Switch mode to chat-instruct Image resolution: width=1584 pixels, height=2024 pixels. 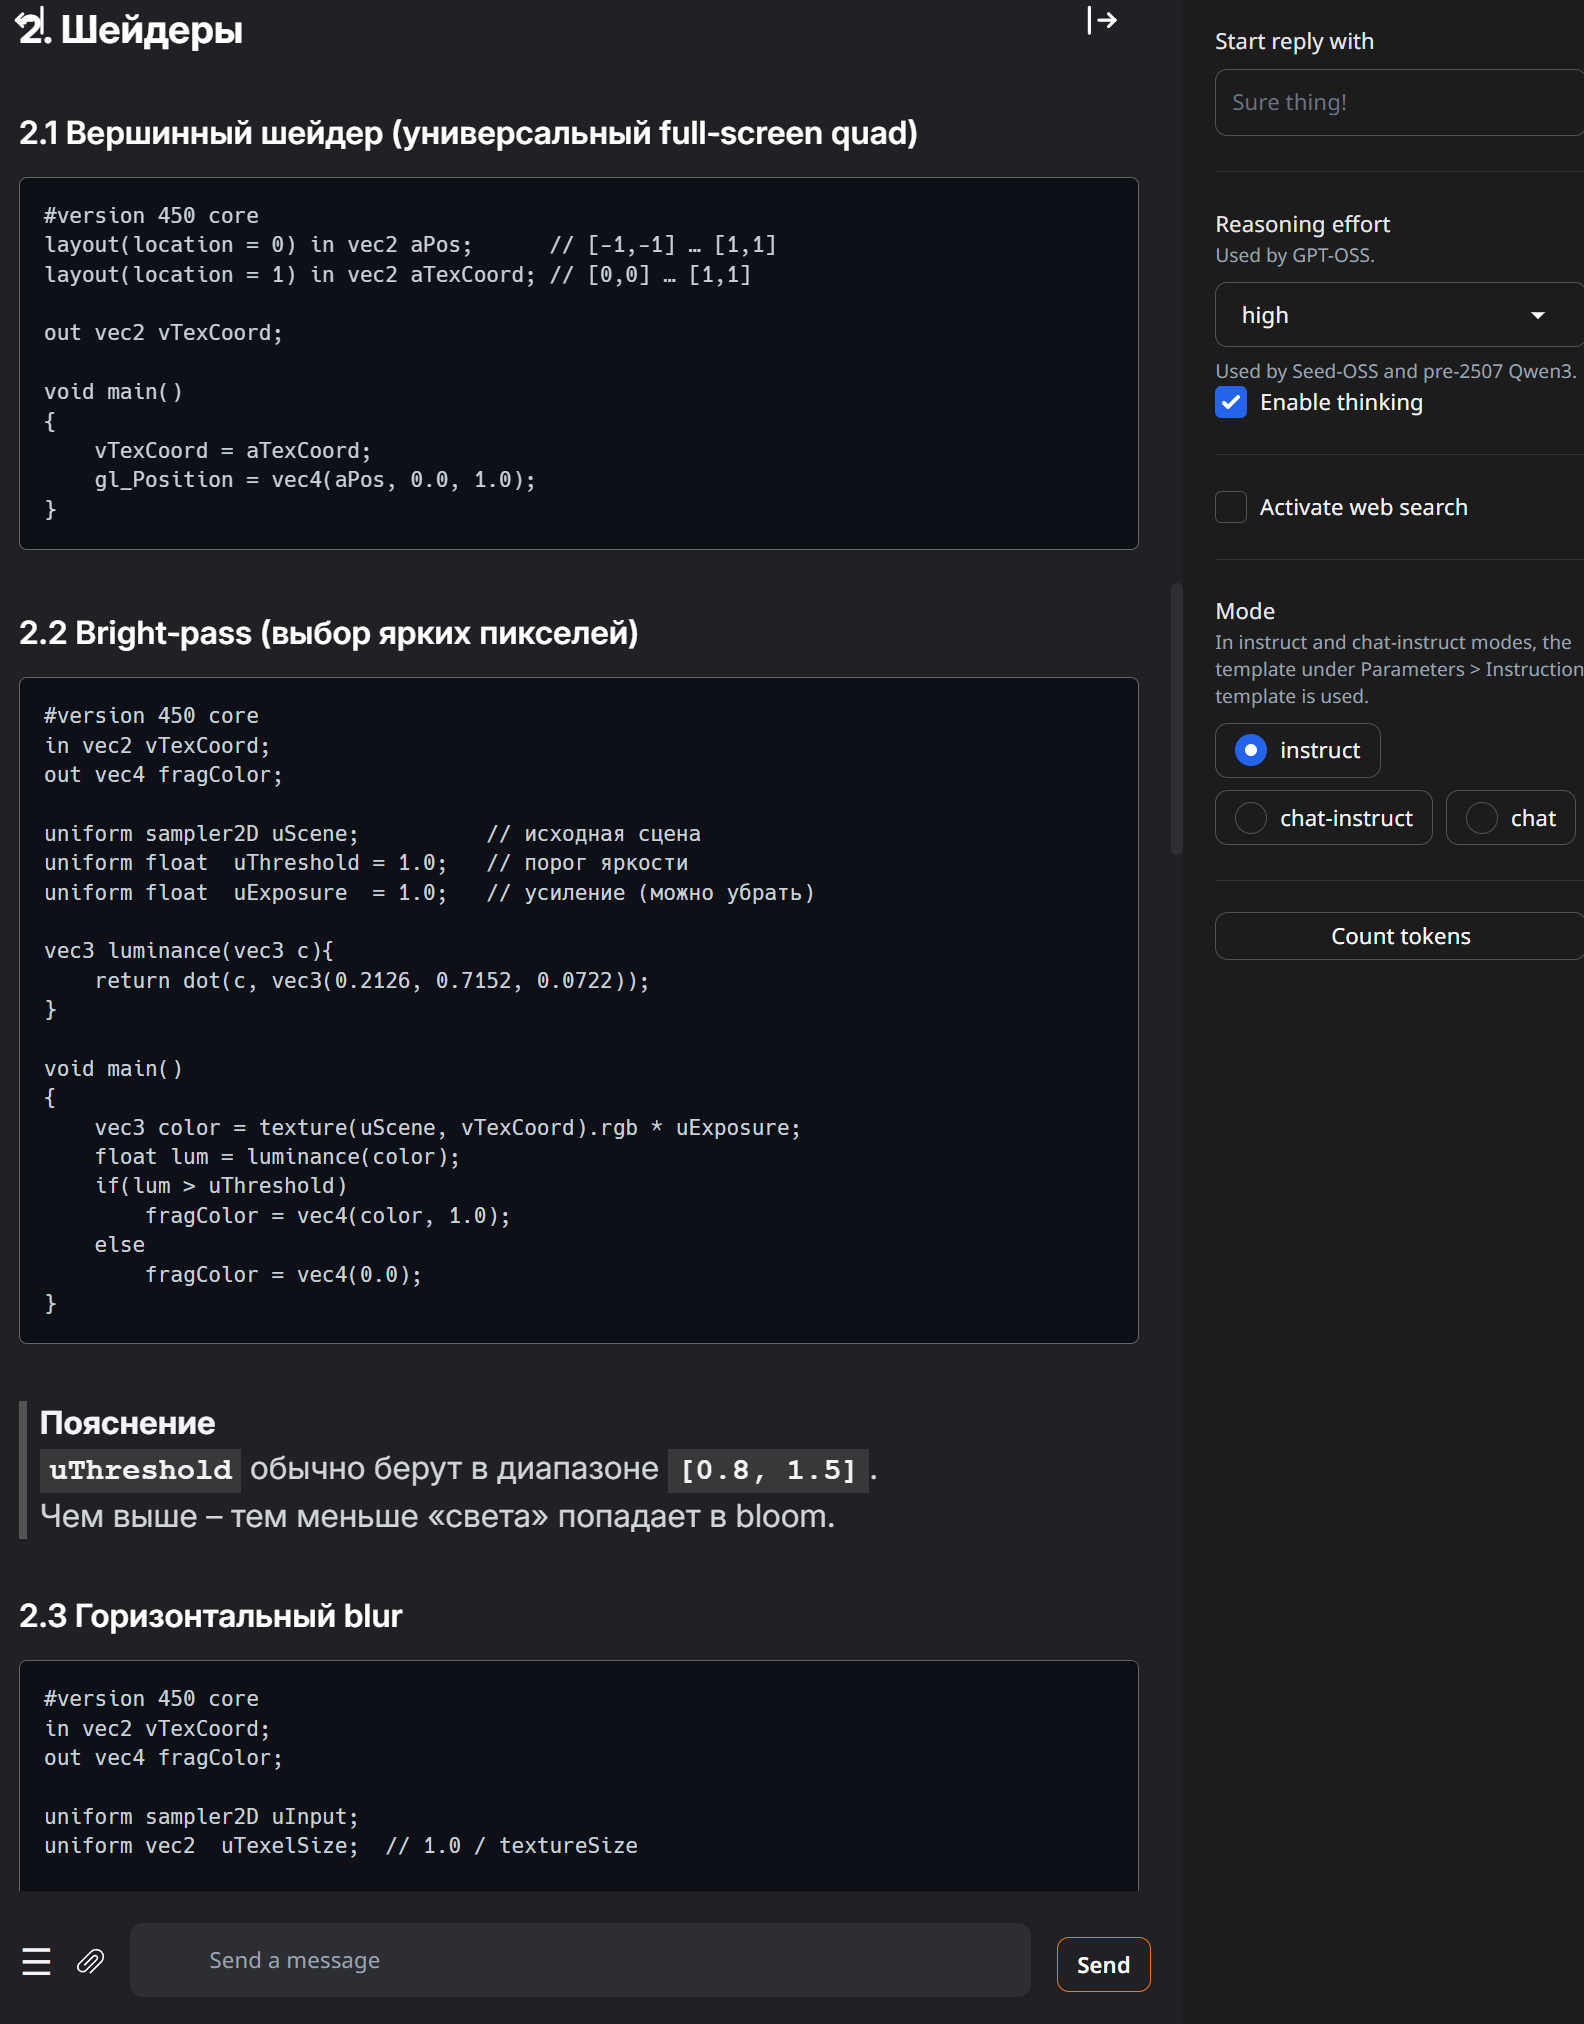point(1251,819)
